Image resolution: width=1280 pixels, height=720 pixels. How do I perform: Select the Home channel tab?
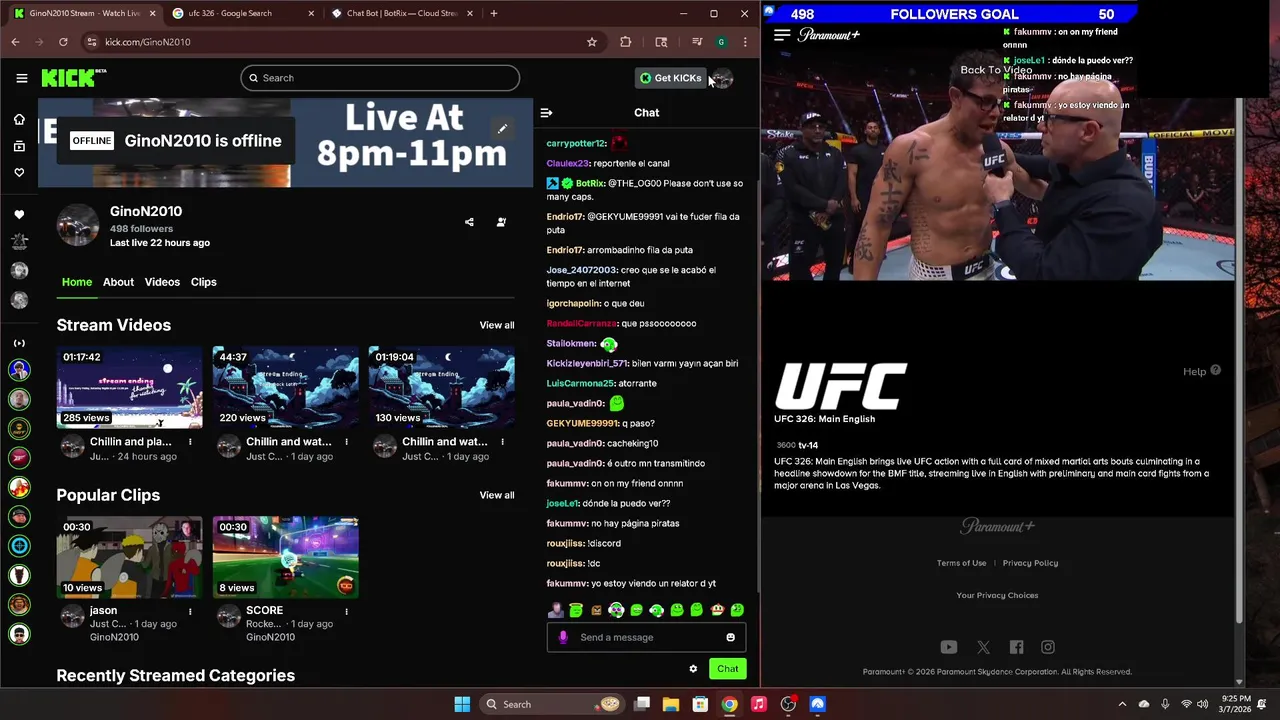[x=77, y=282]
